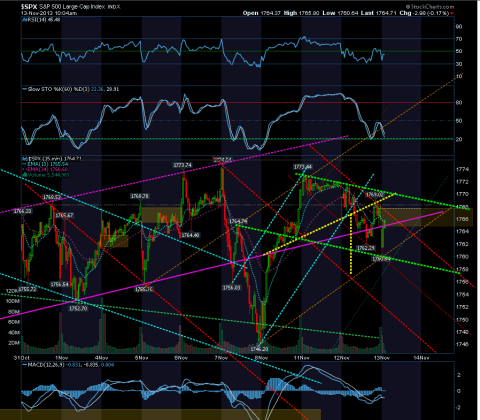Click the 1769.02 price label
480x420 pixels.
click(x=375, y=194)
